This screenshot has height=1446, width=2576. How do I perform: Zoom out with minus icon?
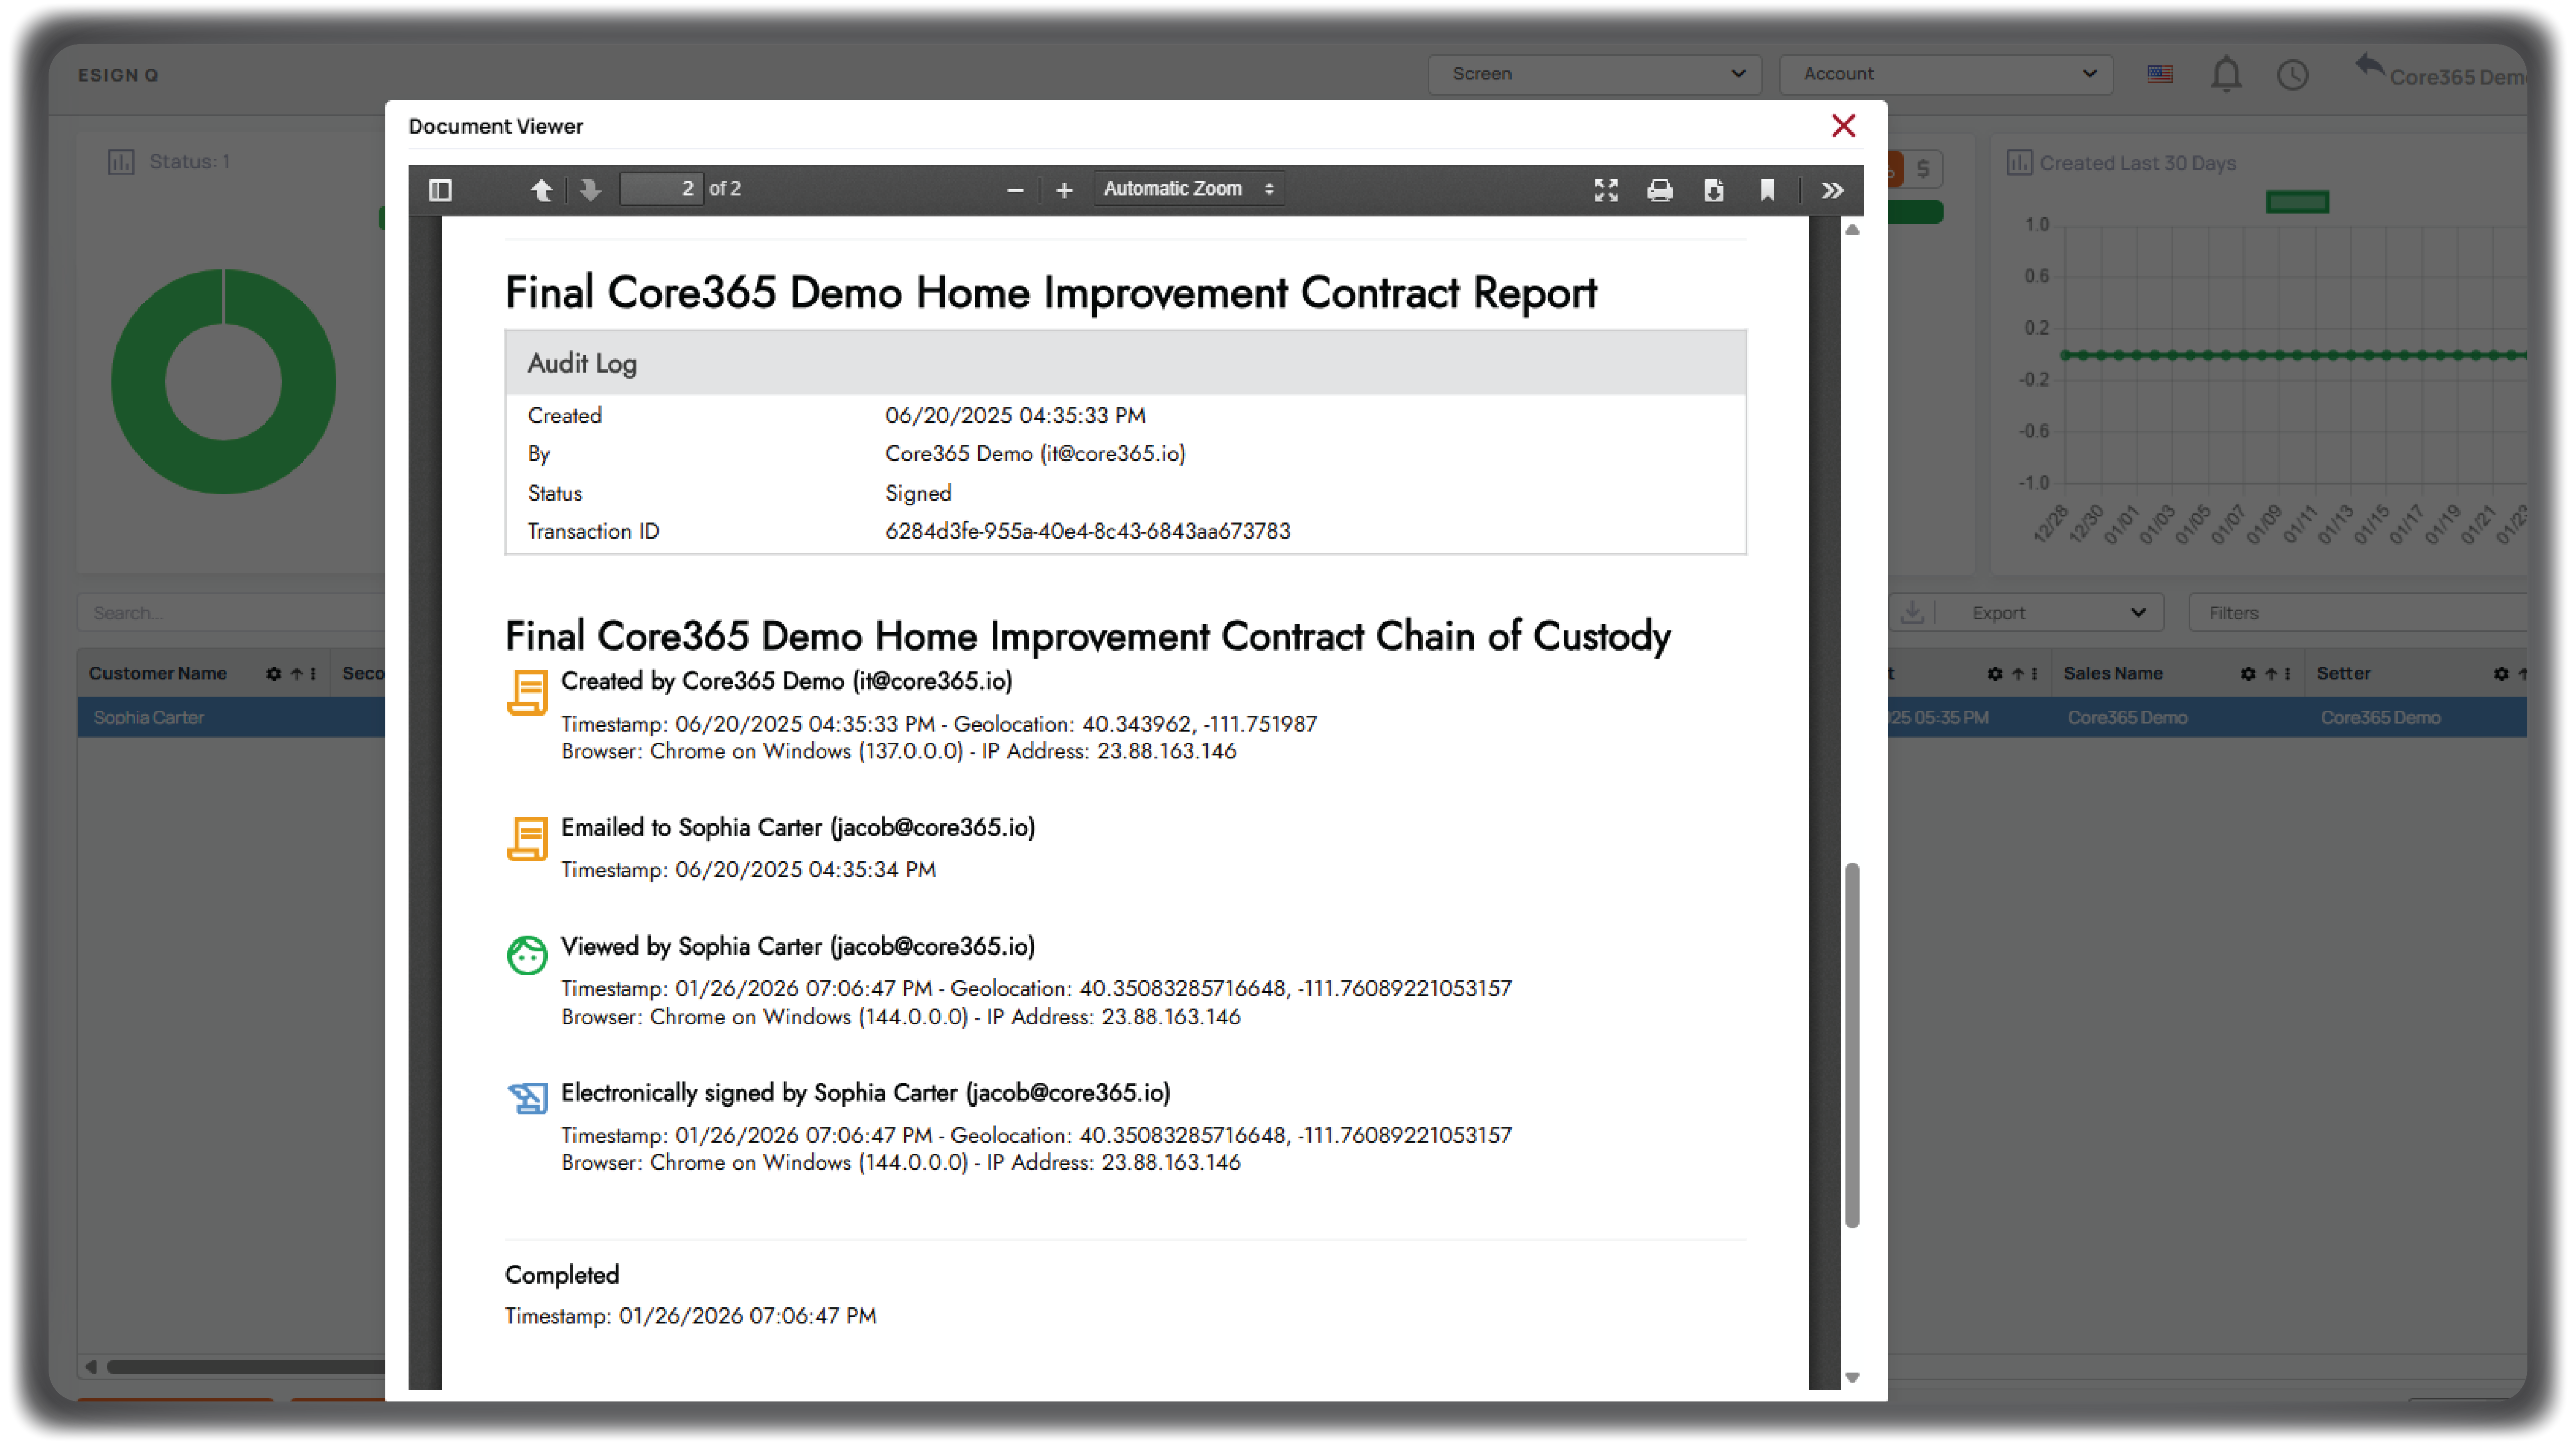(x=1015, y=190)
